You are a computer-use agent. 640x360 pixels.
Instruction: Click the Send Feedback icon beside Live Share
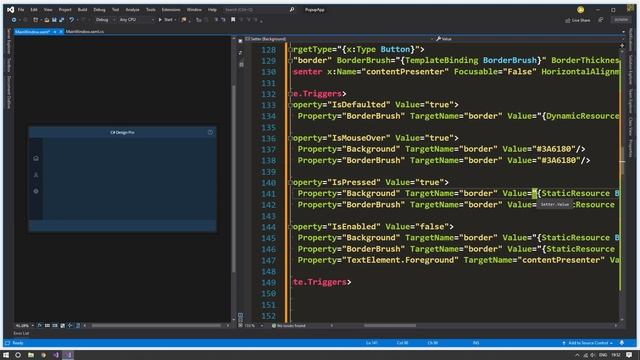tap(601, 20)
